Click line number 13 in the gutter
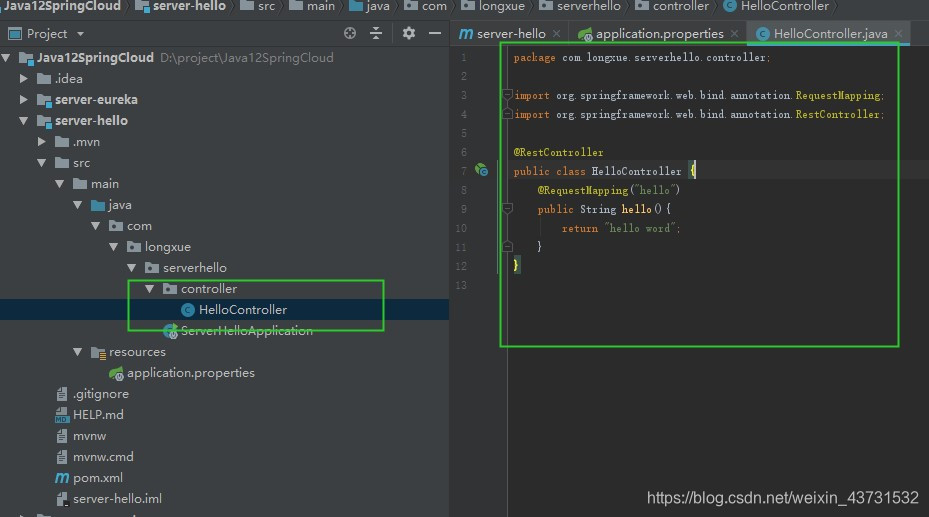Viewport: 929px width, 517px height. [461, 285]
